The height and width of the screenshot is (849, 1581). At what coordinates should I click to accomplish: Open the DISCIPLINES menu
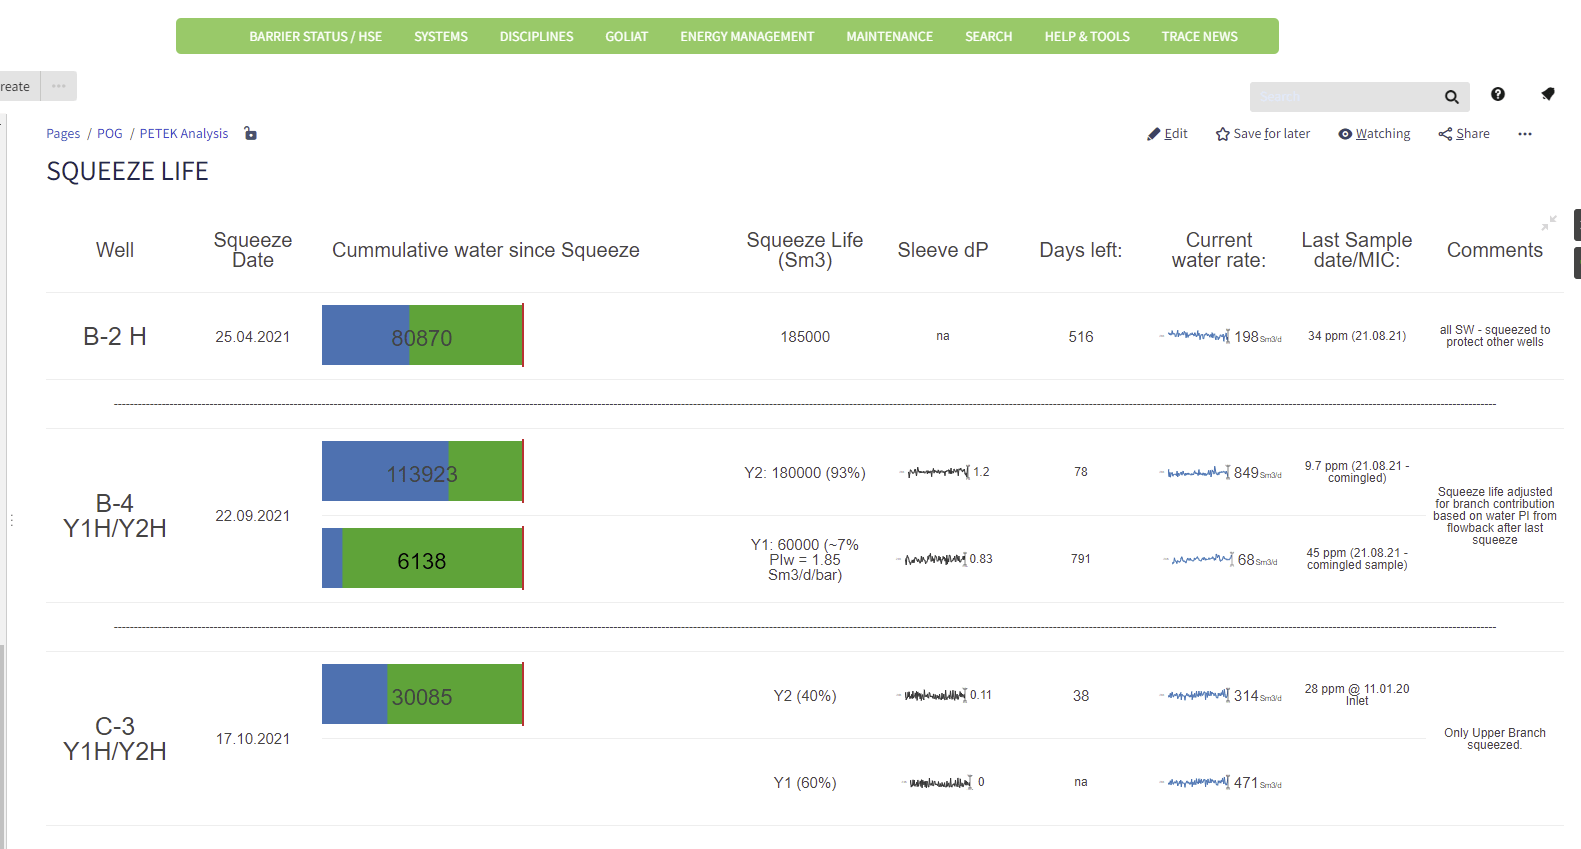(537, 37)
